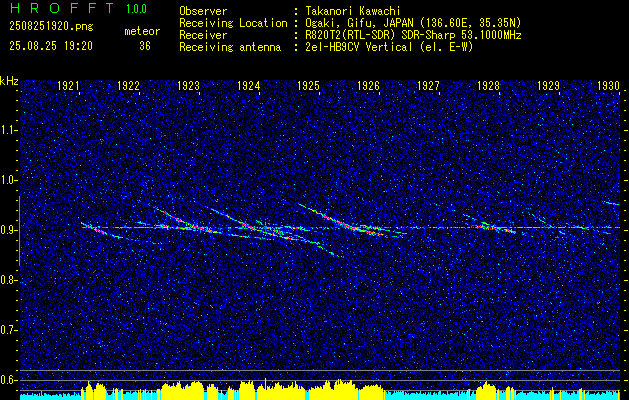This screenshot has height=400, width=629.
Task: Click the Receiver label
Action: click(x=203, y=35)
